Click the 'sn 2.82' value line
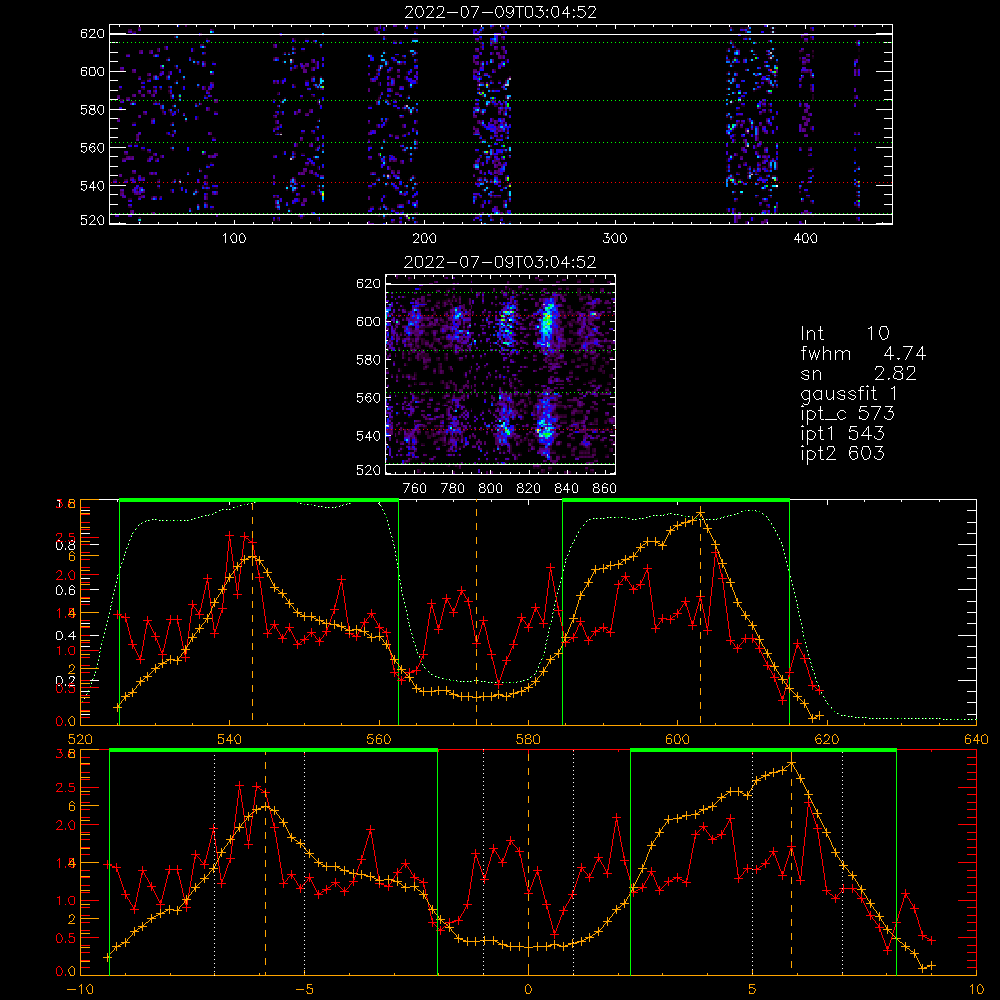 [x=858, y=374]
